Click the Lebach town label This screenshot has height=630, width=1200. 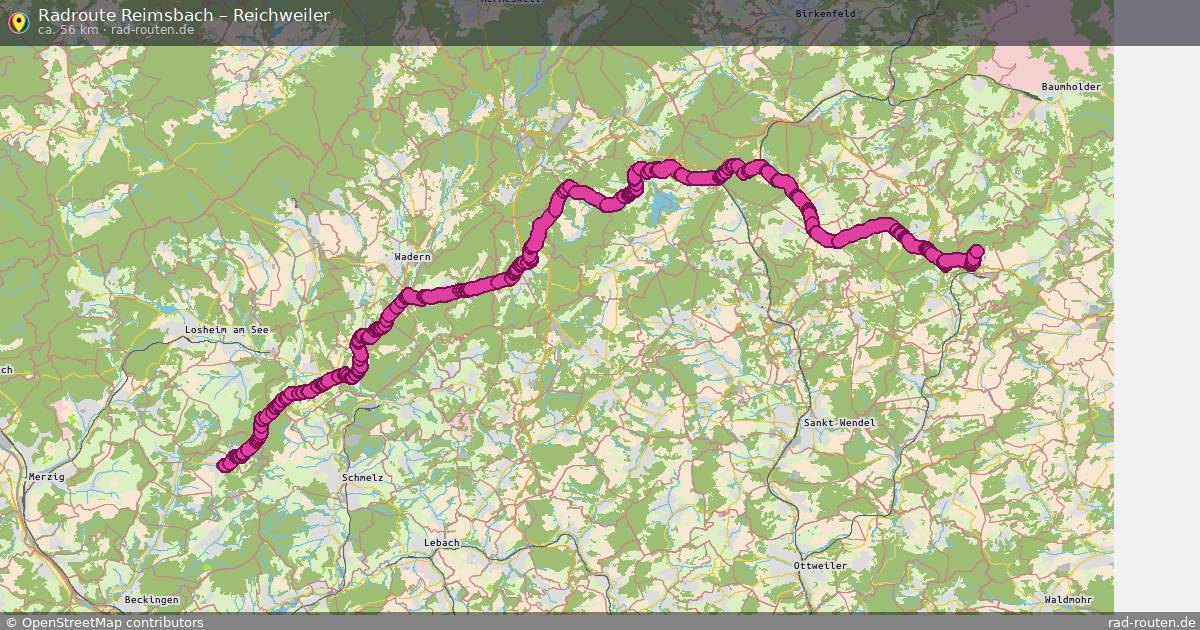[x=441, y=543]
